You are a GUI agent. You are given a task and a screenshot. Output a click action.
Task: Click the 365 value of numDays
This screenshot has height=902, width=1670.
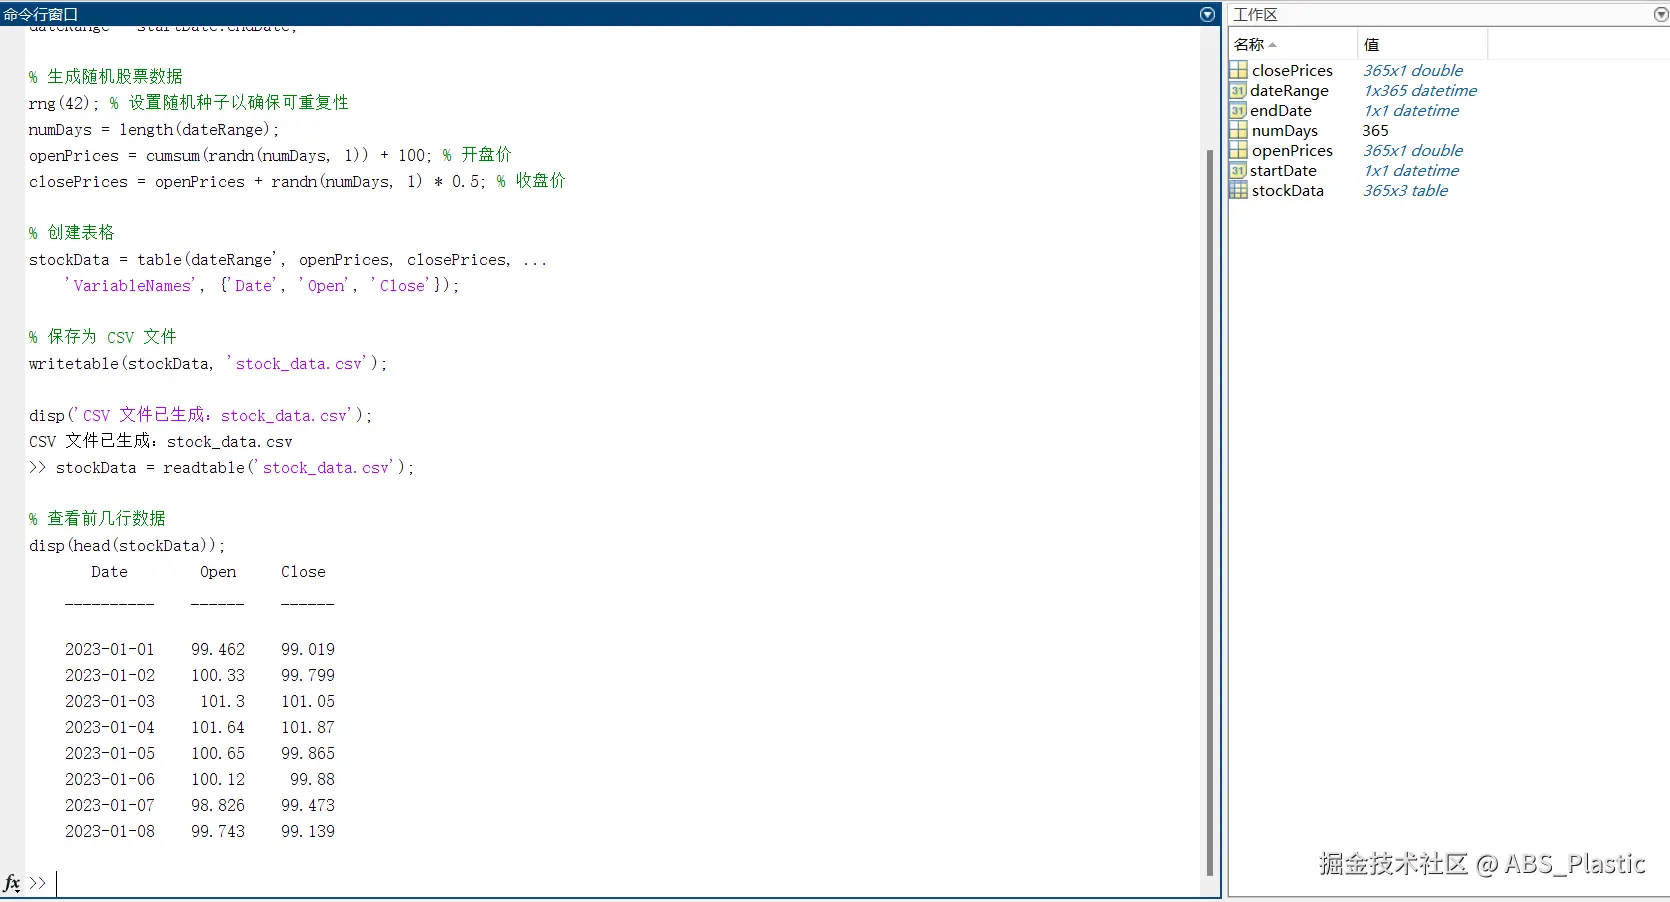(x=1375, y=130)
